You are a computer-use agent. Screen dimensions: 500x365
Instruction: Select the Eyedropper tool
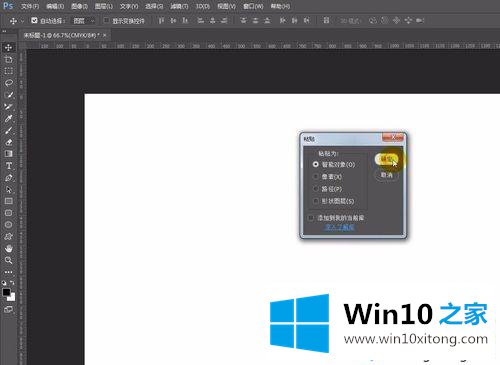pos(8,118)
